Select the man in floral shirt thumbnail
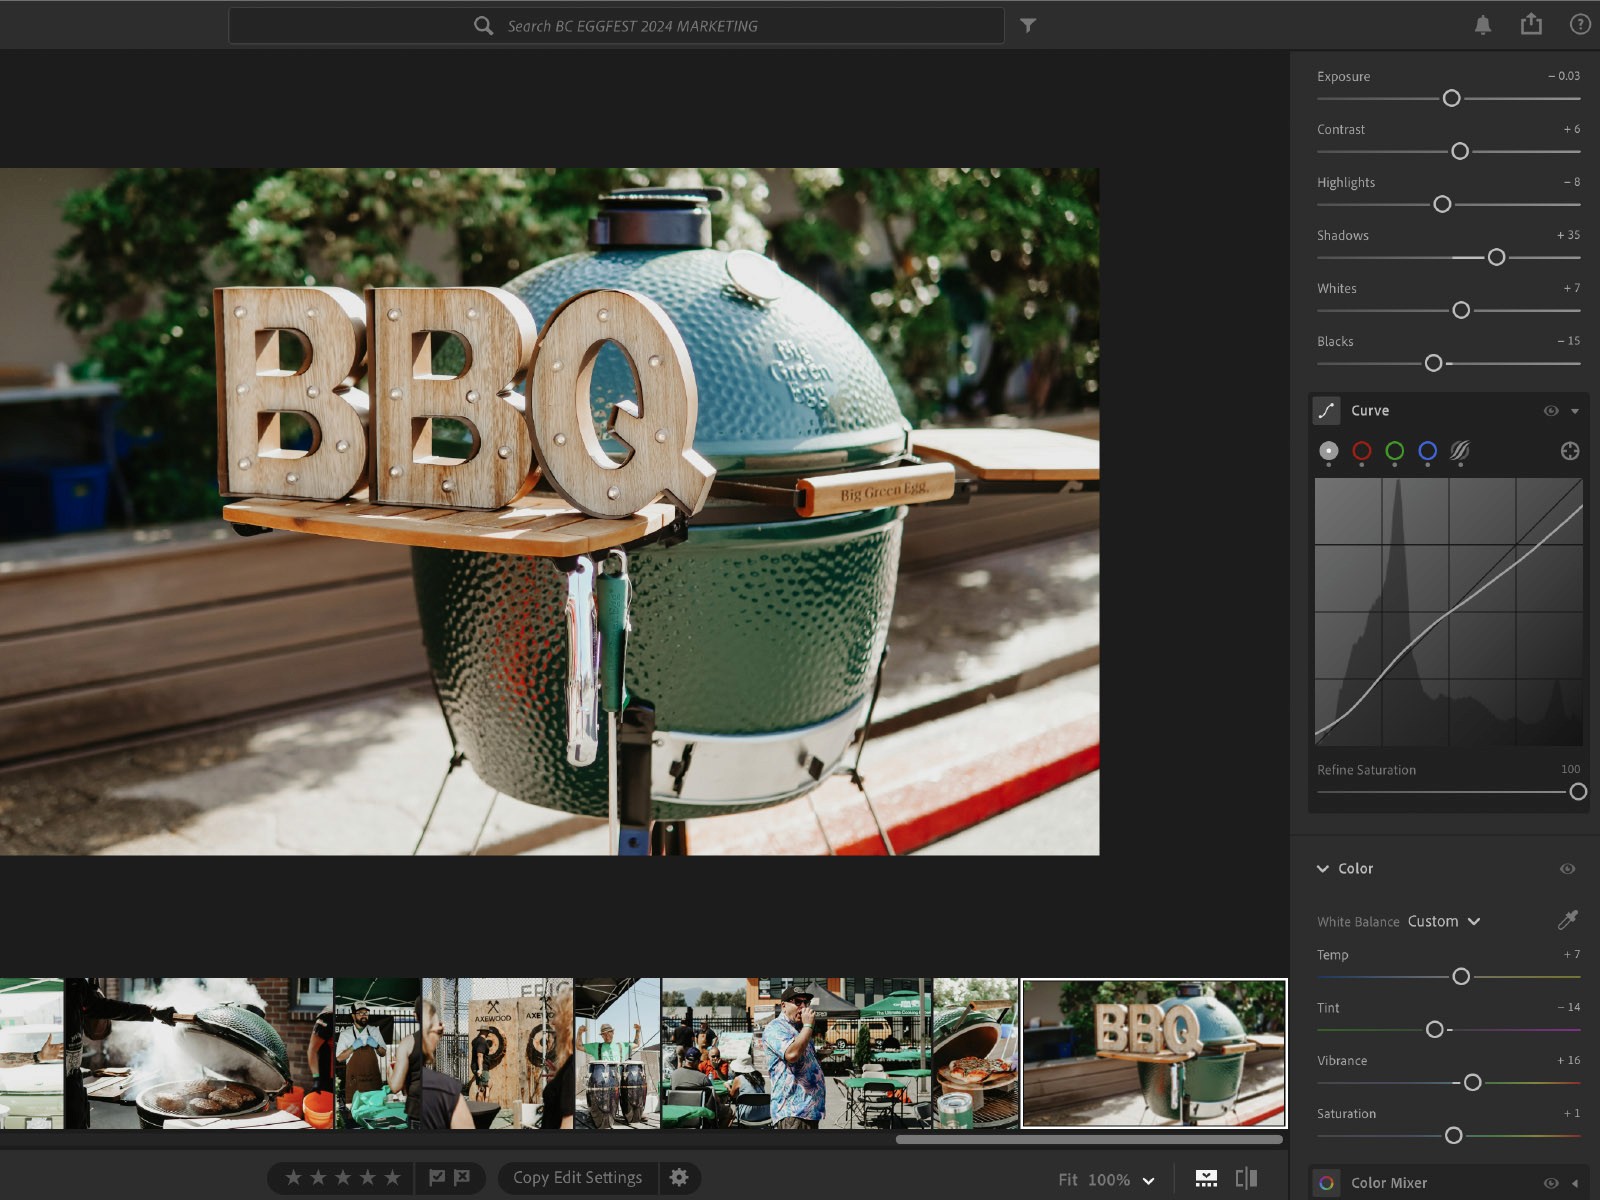1600x1200 pixels. tap(796, 1053)
